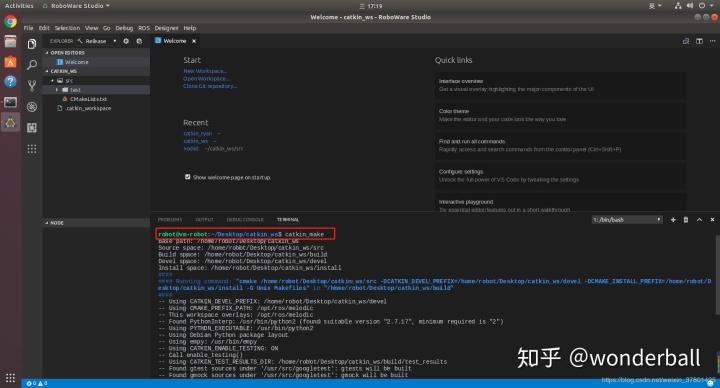Open the dotted-grid view at activity bar bottom
The width and height of the screenshot is (720, 388).
click(32, 149)
